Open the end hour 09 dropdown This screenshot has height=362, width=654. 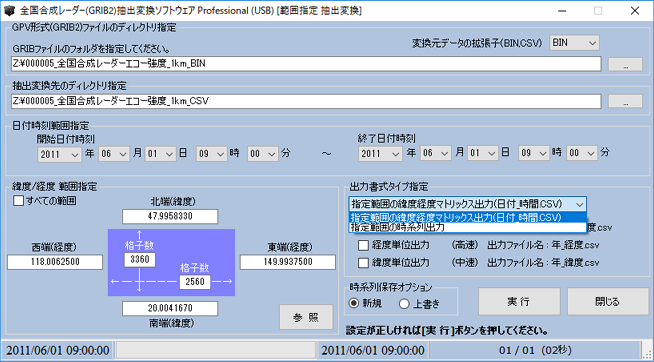tap(534, 153)
